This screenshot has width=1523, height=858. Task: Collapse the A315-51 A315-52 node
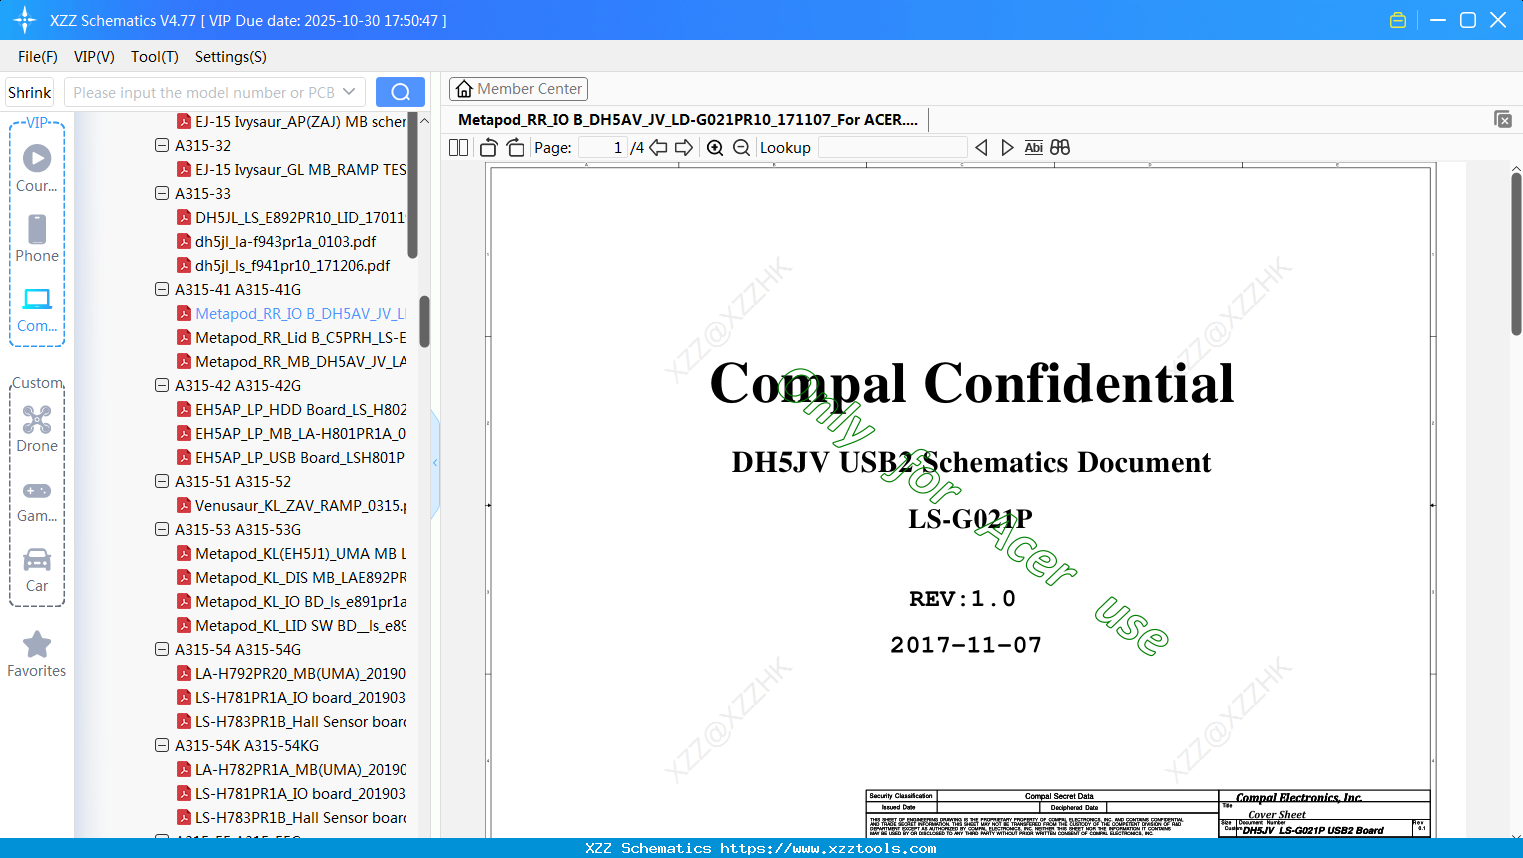(x=162, y=481)
